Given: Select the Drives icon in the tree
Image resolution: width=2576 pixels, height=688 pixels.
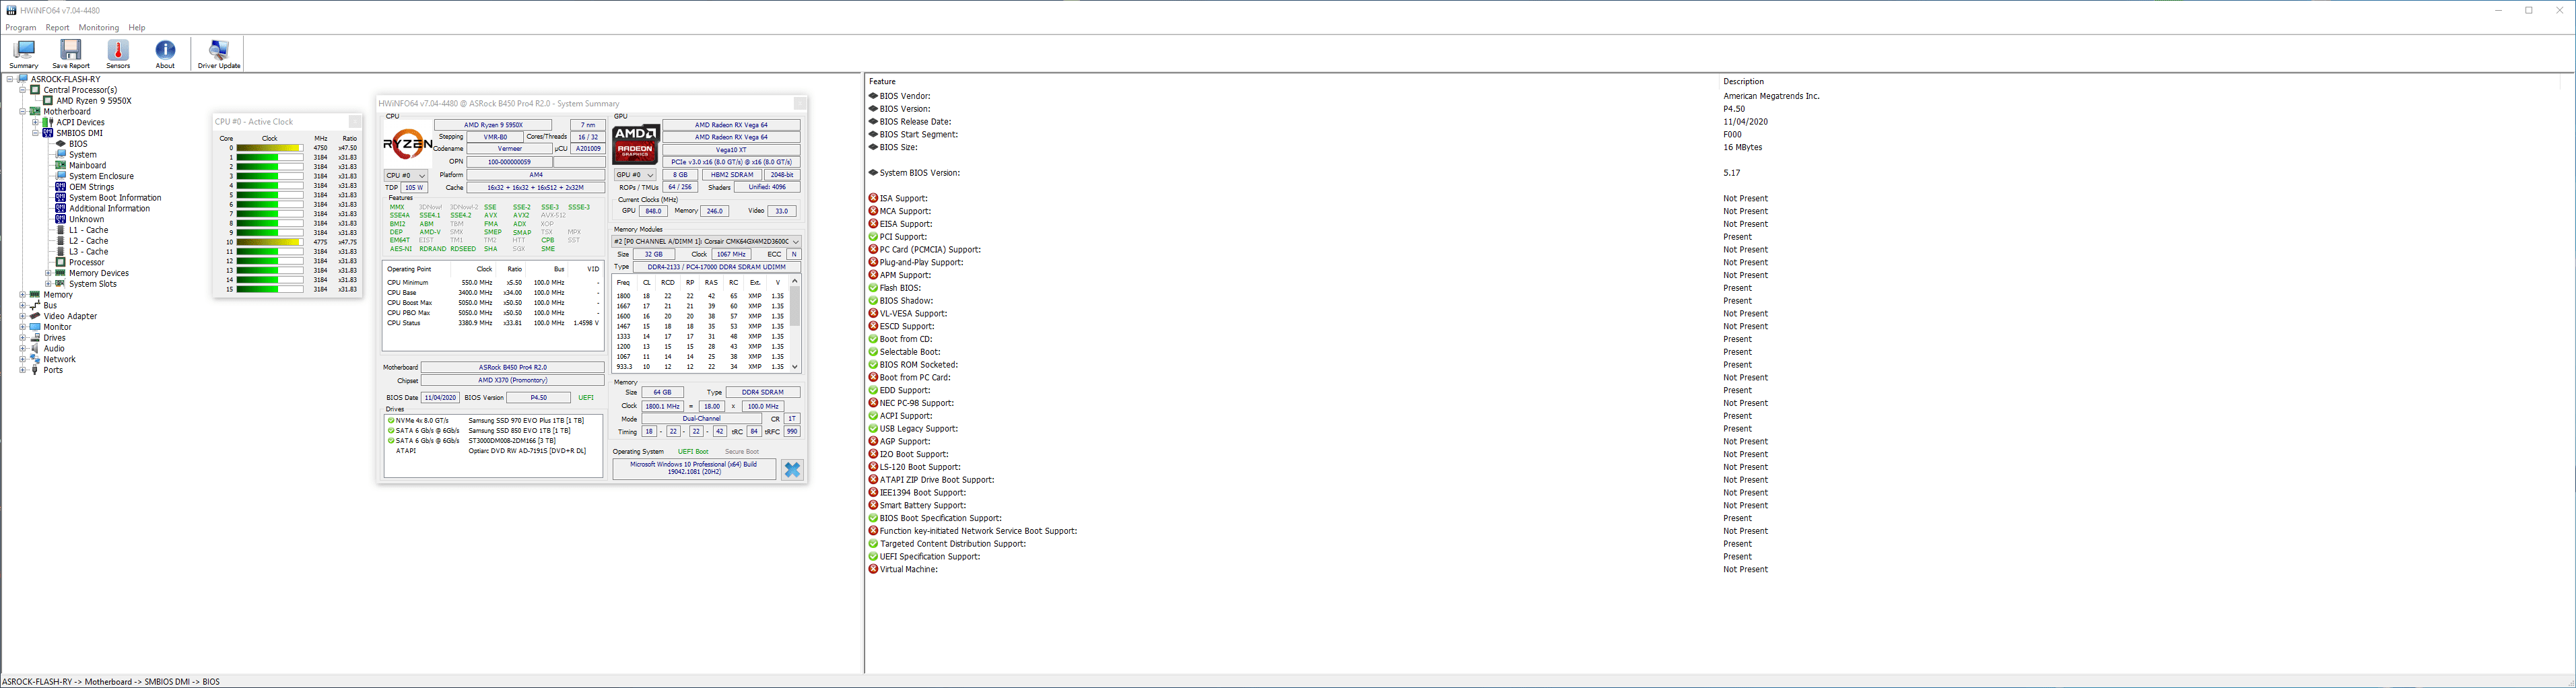Looking at the screenshot, I should click(35, 338).
